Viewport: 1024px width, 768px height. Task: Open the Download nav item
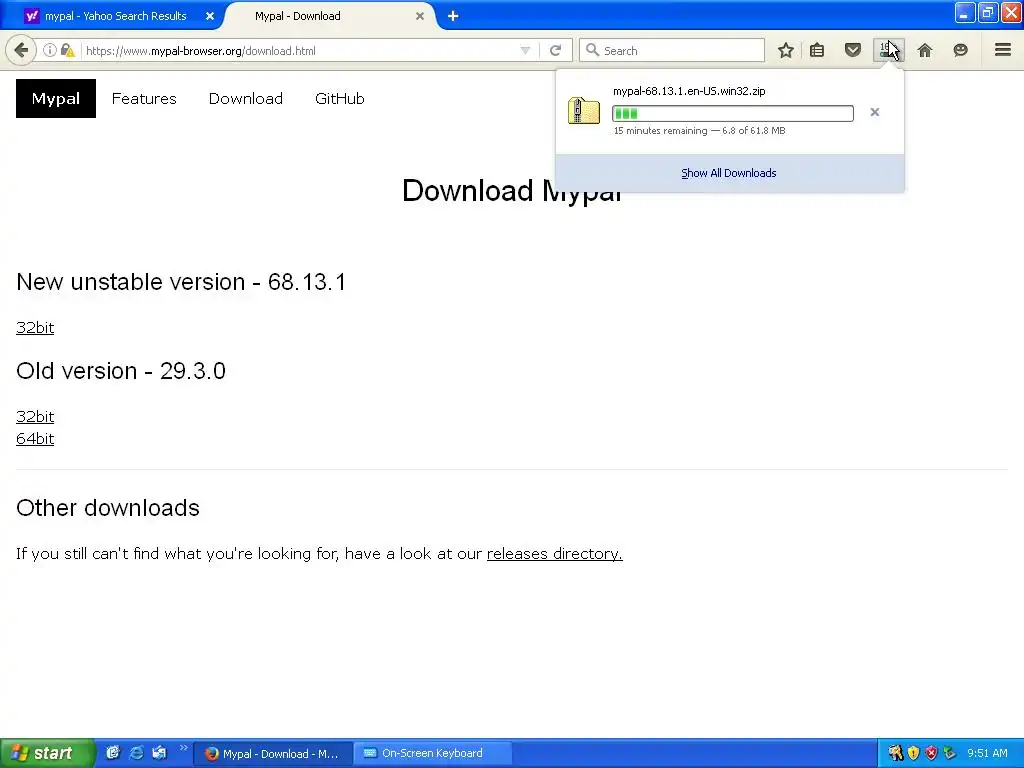[x=246, y=99]
